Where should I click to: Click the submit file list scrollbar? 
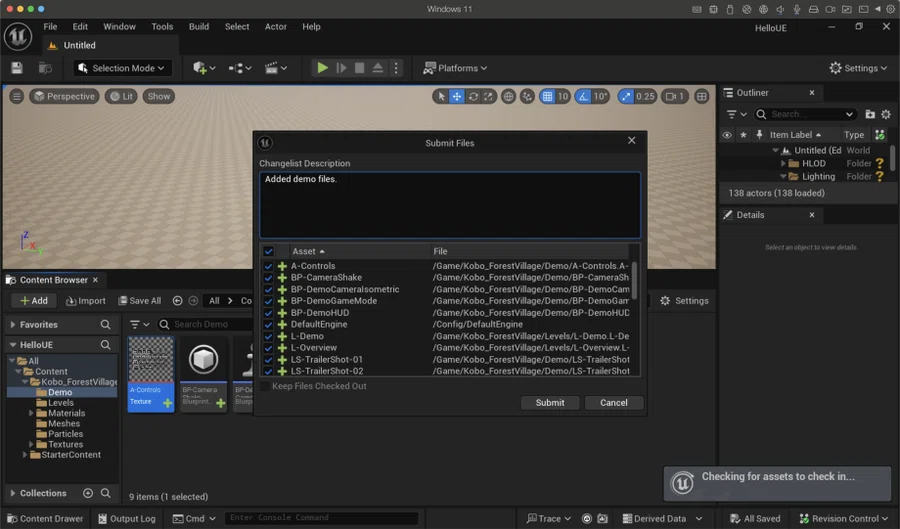point(634,281)
